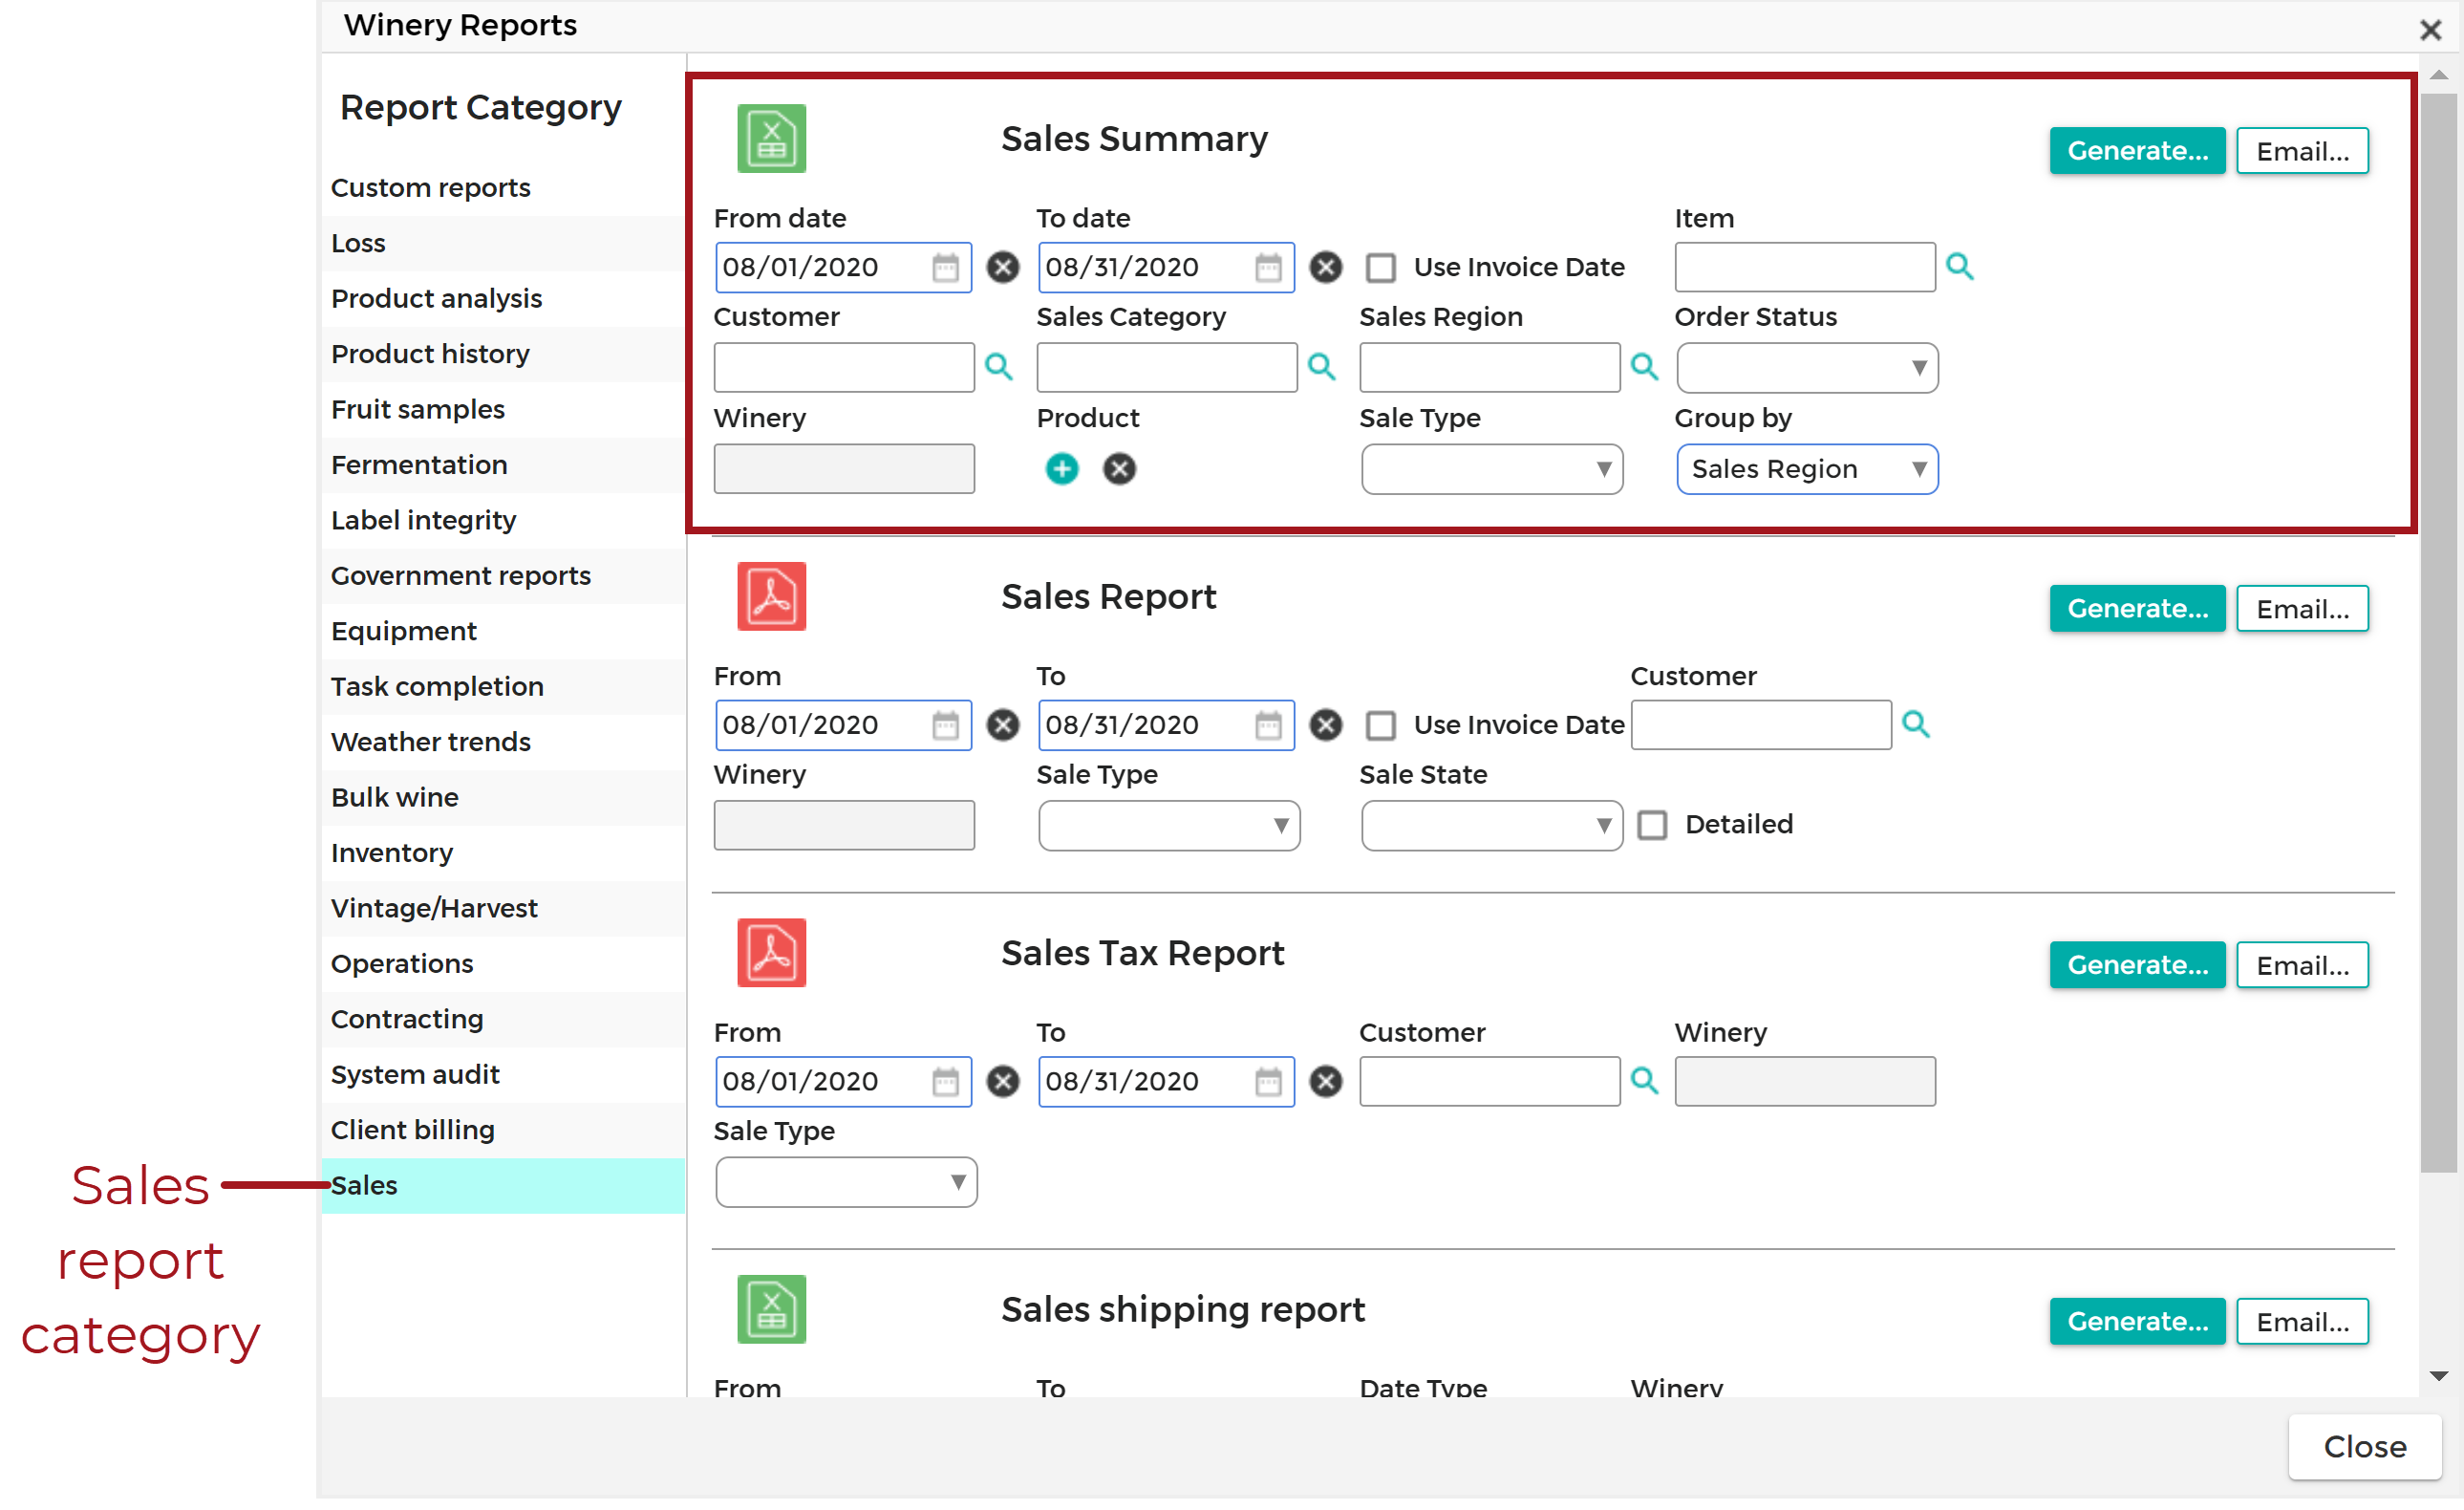Clear the Sales Report To date

click(x=1325, y=725)
